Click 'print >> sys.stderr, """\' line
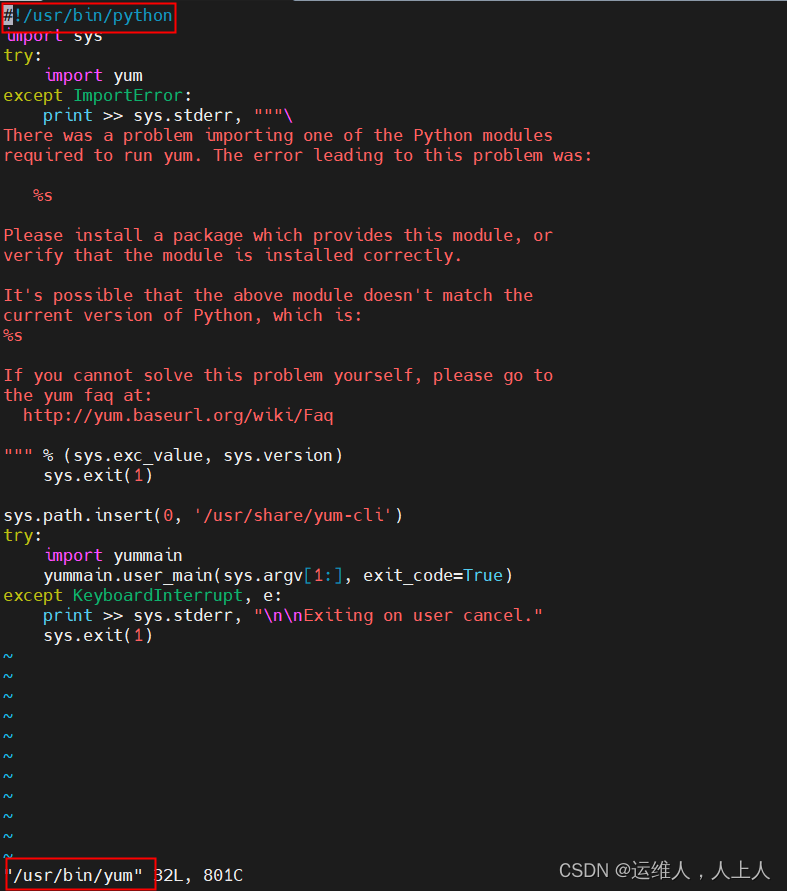 click(x=168, y=115)
